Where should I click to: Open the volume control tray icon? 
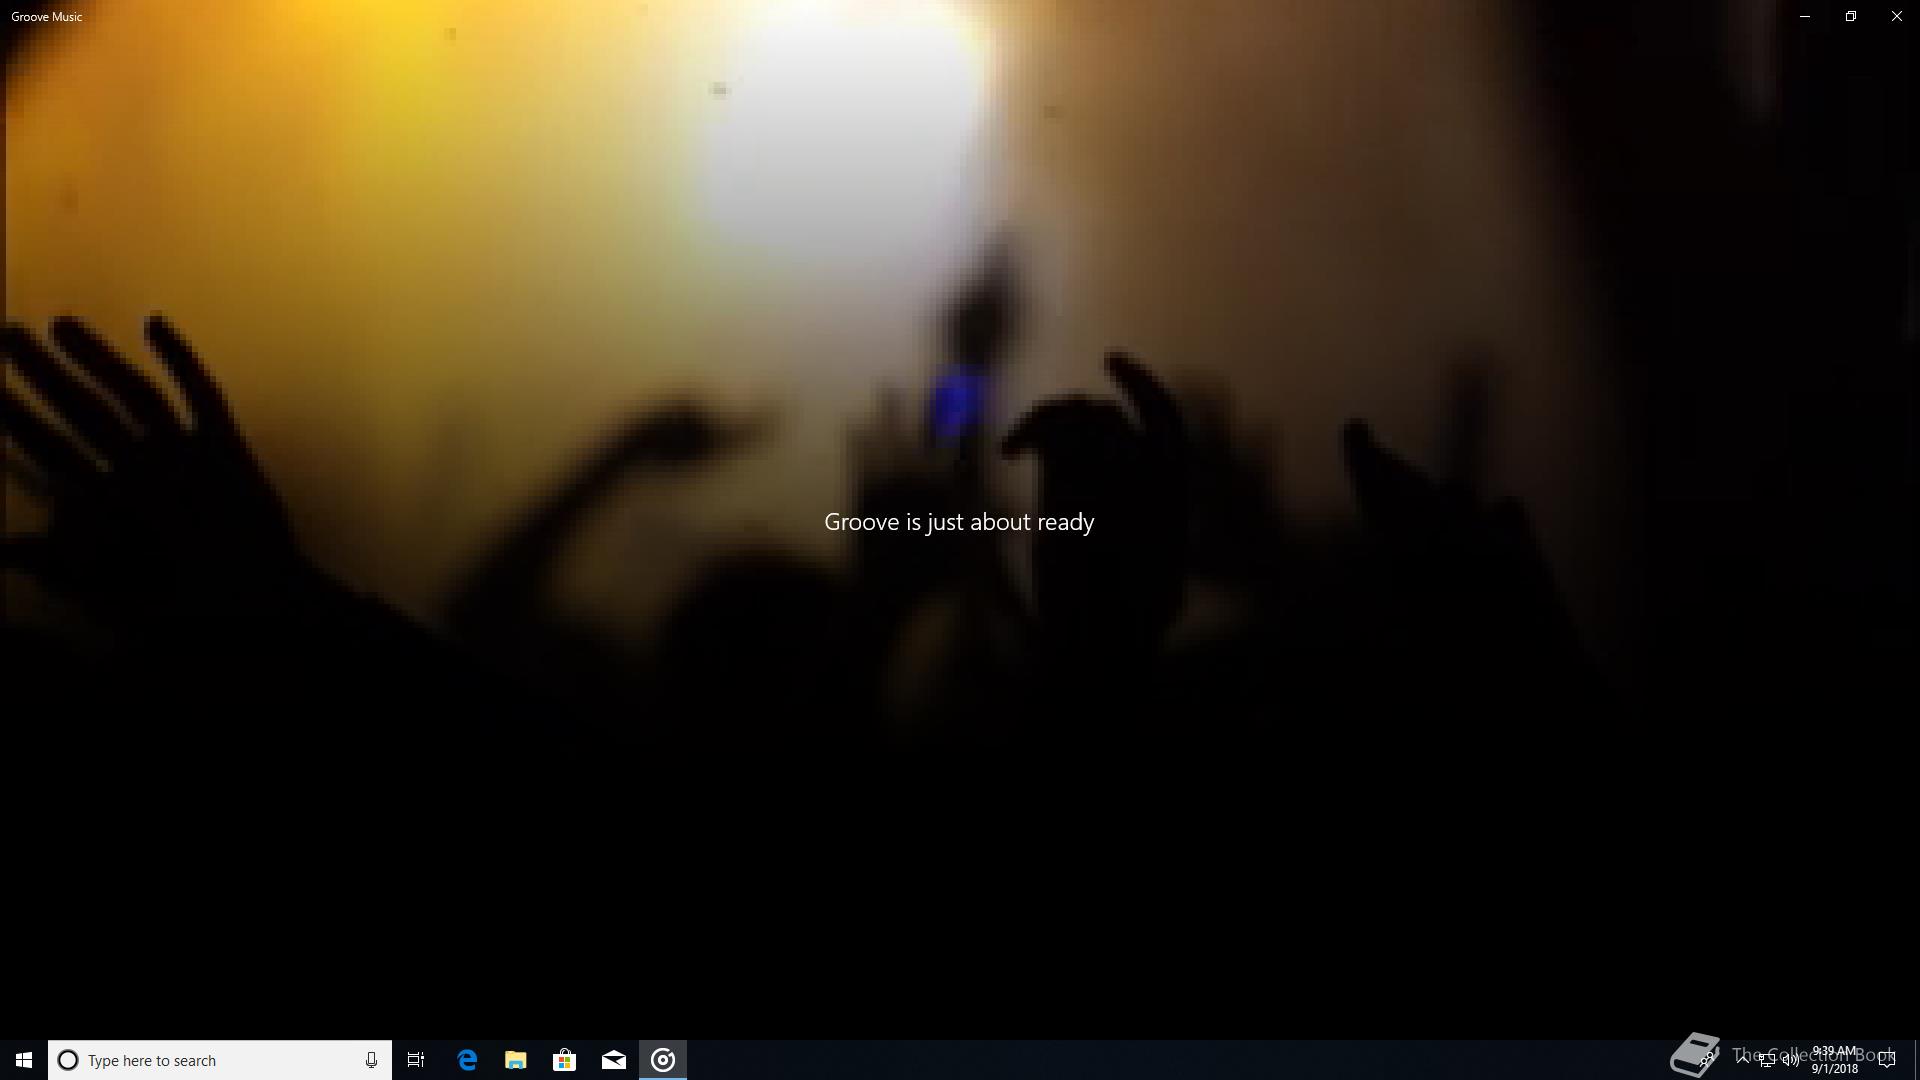(x=1790, y=1060)
